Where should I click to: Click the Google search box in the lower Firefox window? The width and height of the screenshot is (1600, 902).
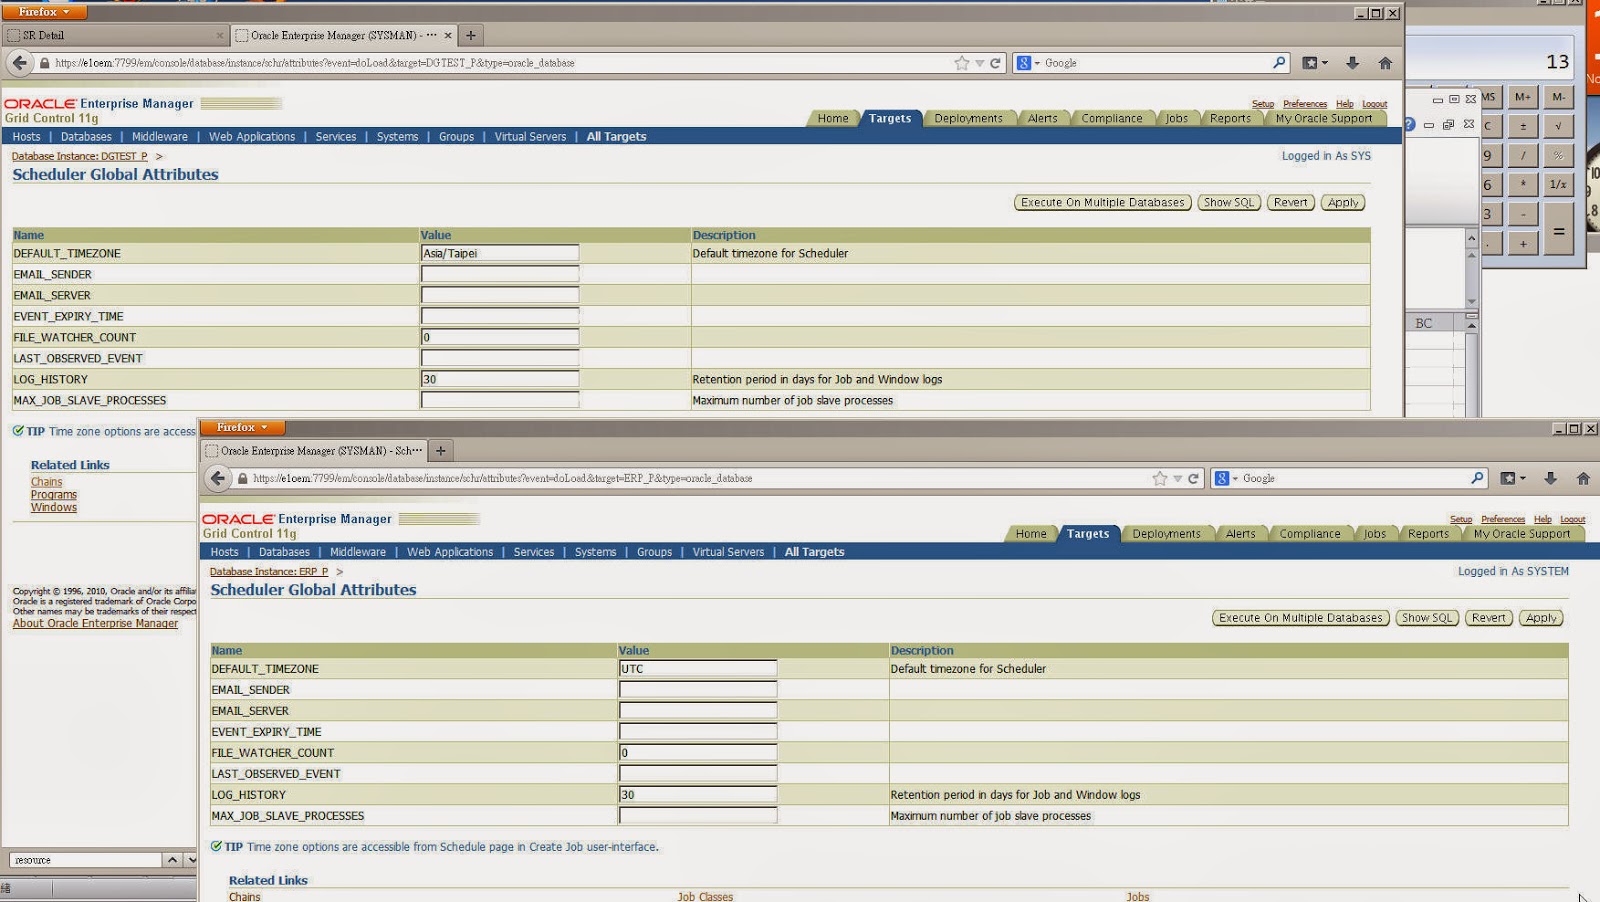point(1354,479)
